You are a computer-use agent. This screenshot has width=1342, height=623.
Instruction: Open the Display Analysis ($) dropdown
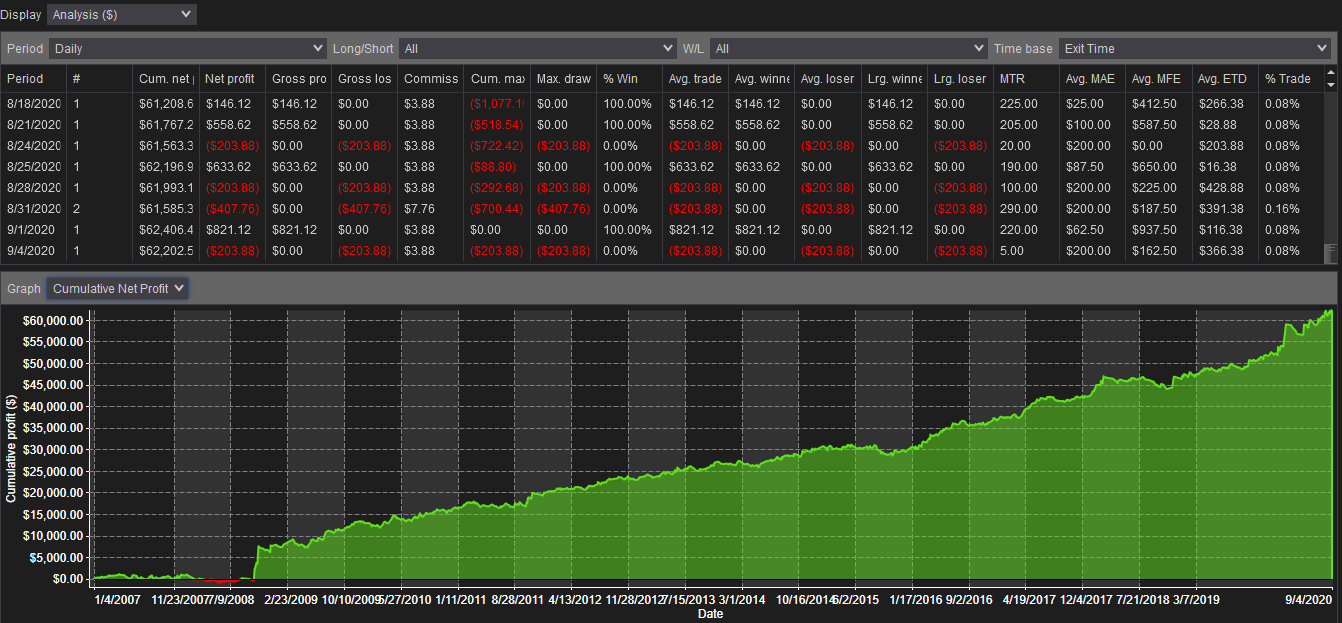pos(122,14)
